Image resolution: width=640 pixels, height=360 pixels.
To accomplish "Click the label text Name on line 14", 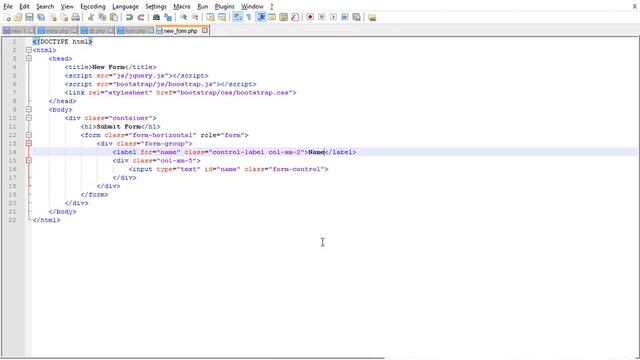I will [x=316, y=152].
